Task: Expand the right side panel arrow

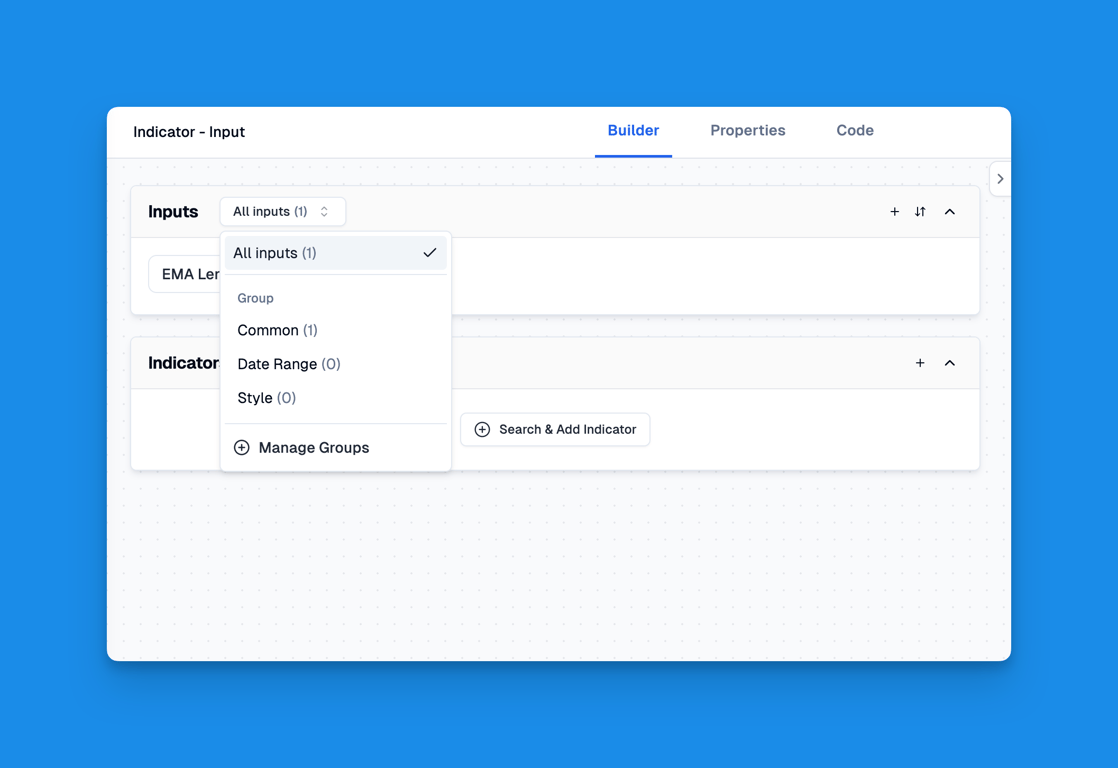Action: point(1000,179)
